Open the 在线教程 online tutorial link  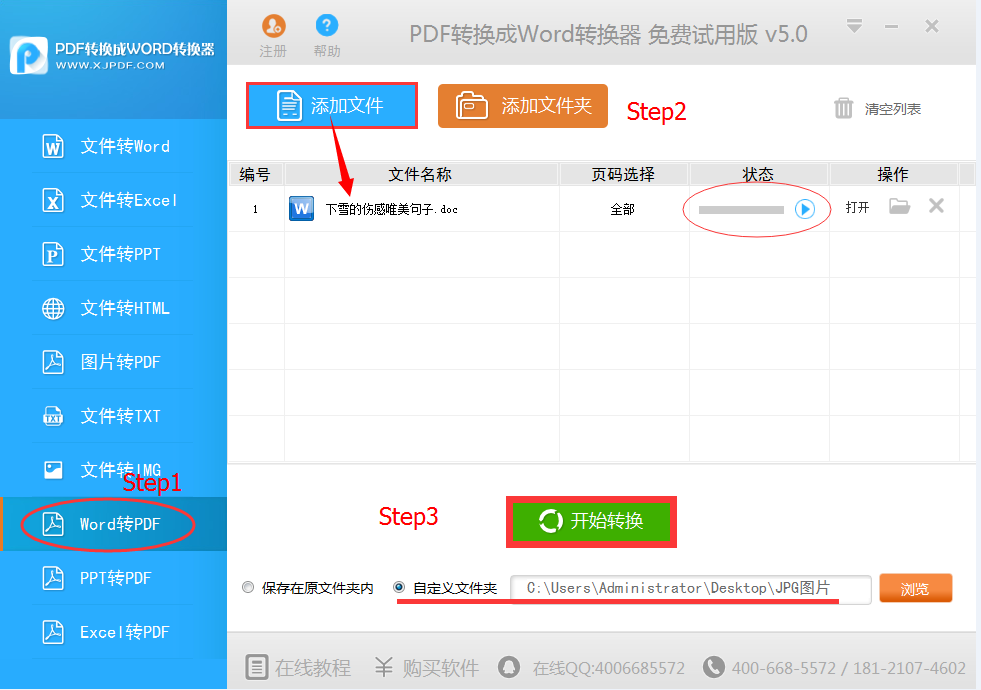click(x=299, y=668)
